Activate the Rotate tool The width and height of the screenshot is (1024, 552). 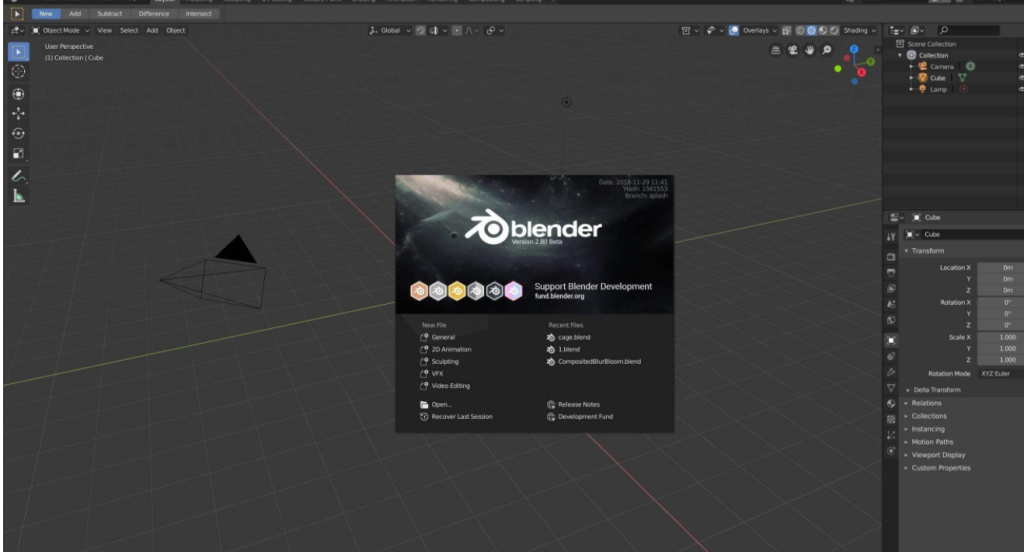[x=18, y=134]
